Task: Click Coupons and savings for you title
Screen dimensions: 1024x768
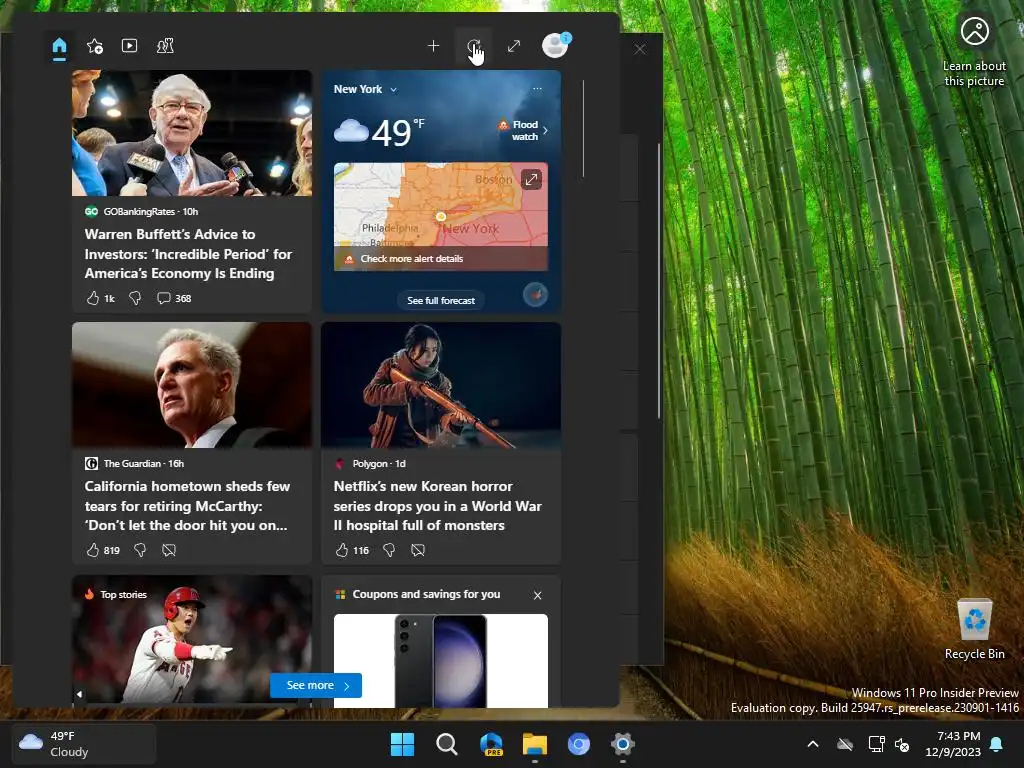Action: point(426,594)
